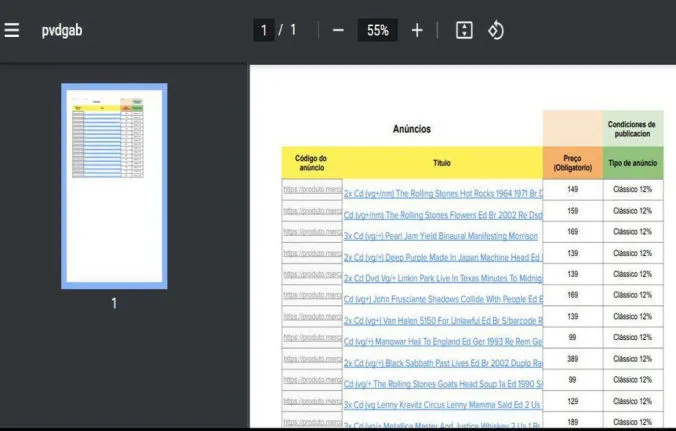
Task: Click the first row product URL code
Action: [x=312, y=191]
